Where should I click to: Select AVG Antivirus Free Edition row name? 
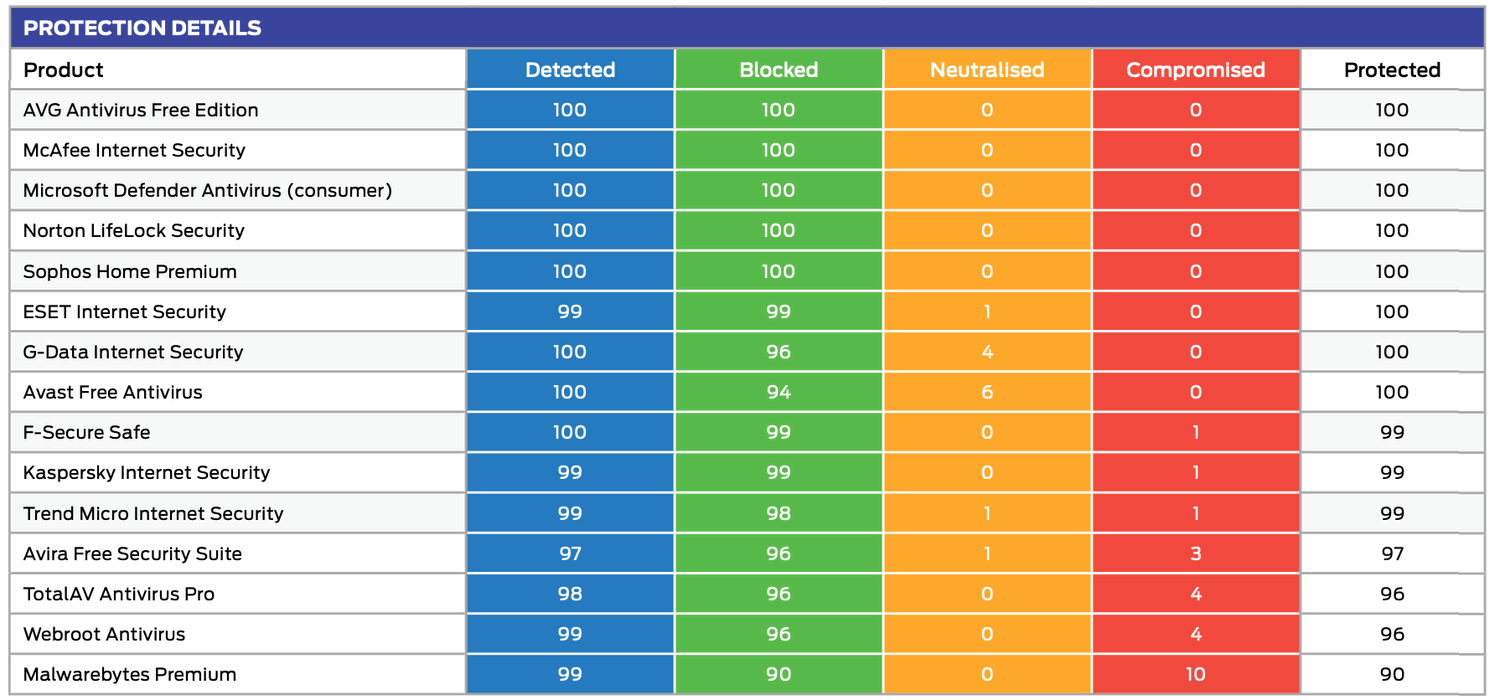pos(141,110)
